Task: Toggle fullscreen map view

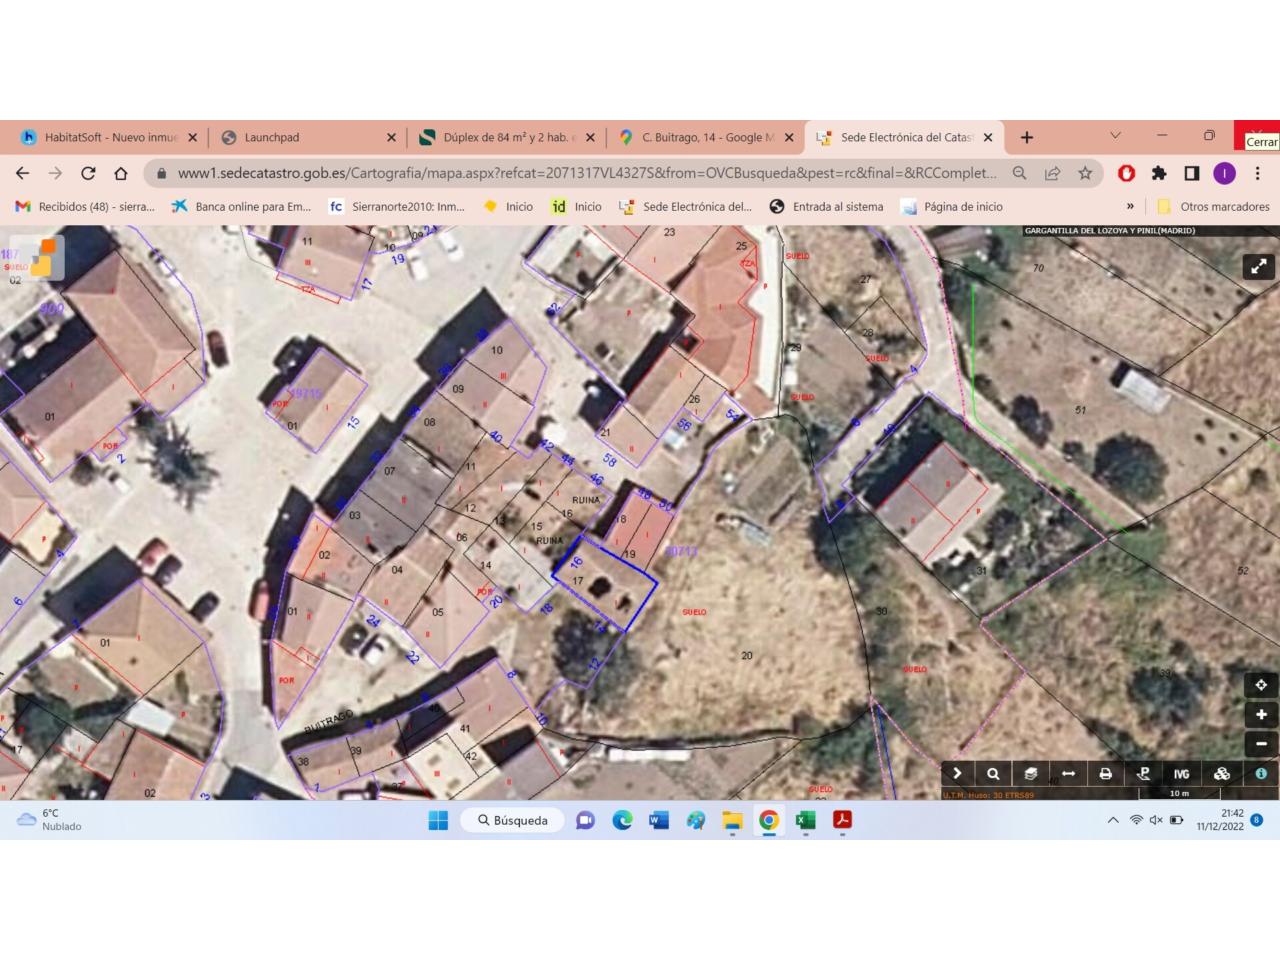Action: tap(1258, 266)
